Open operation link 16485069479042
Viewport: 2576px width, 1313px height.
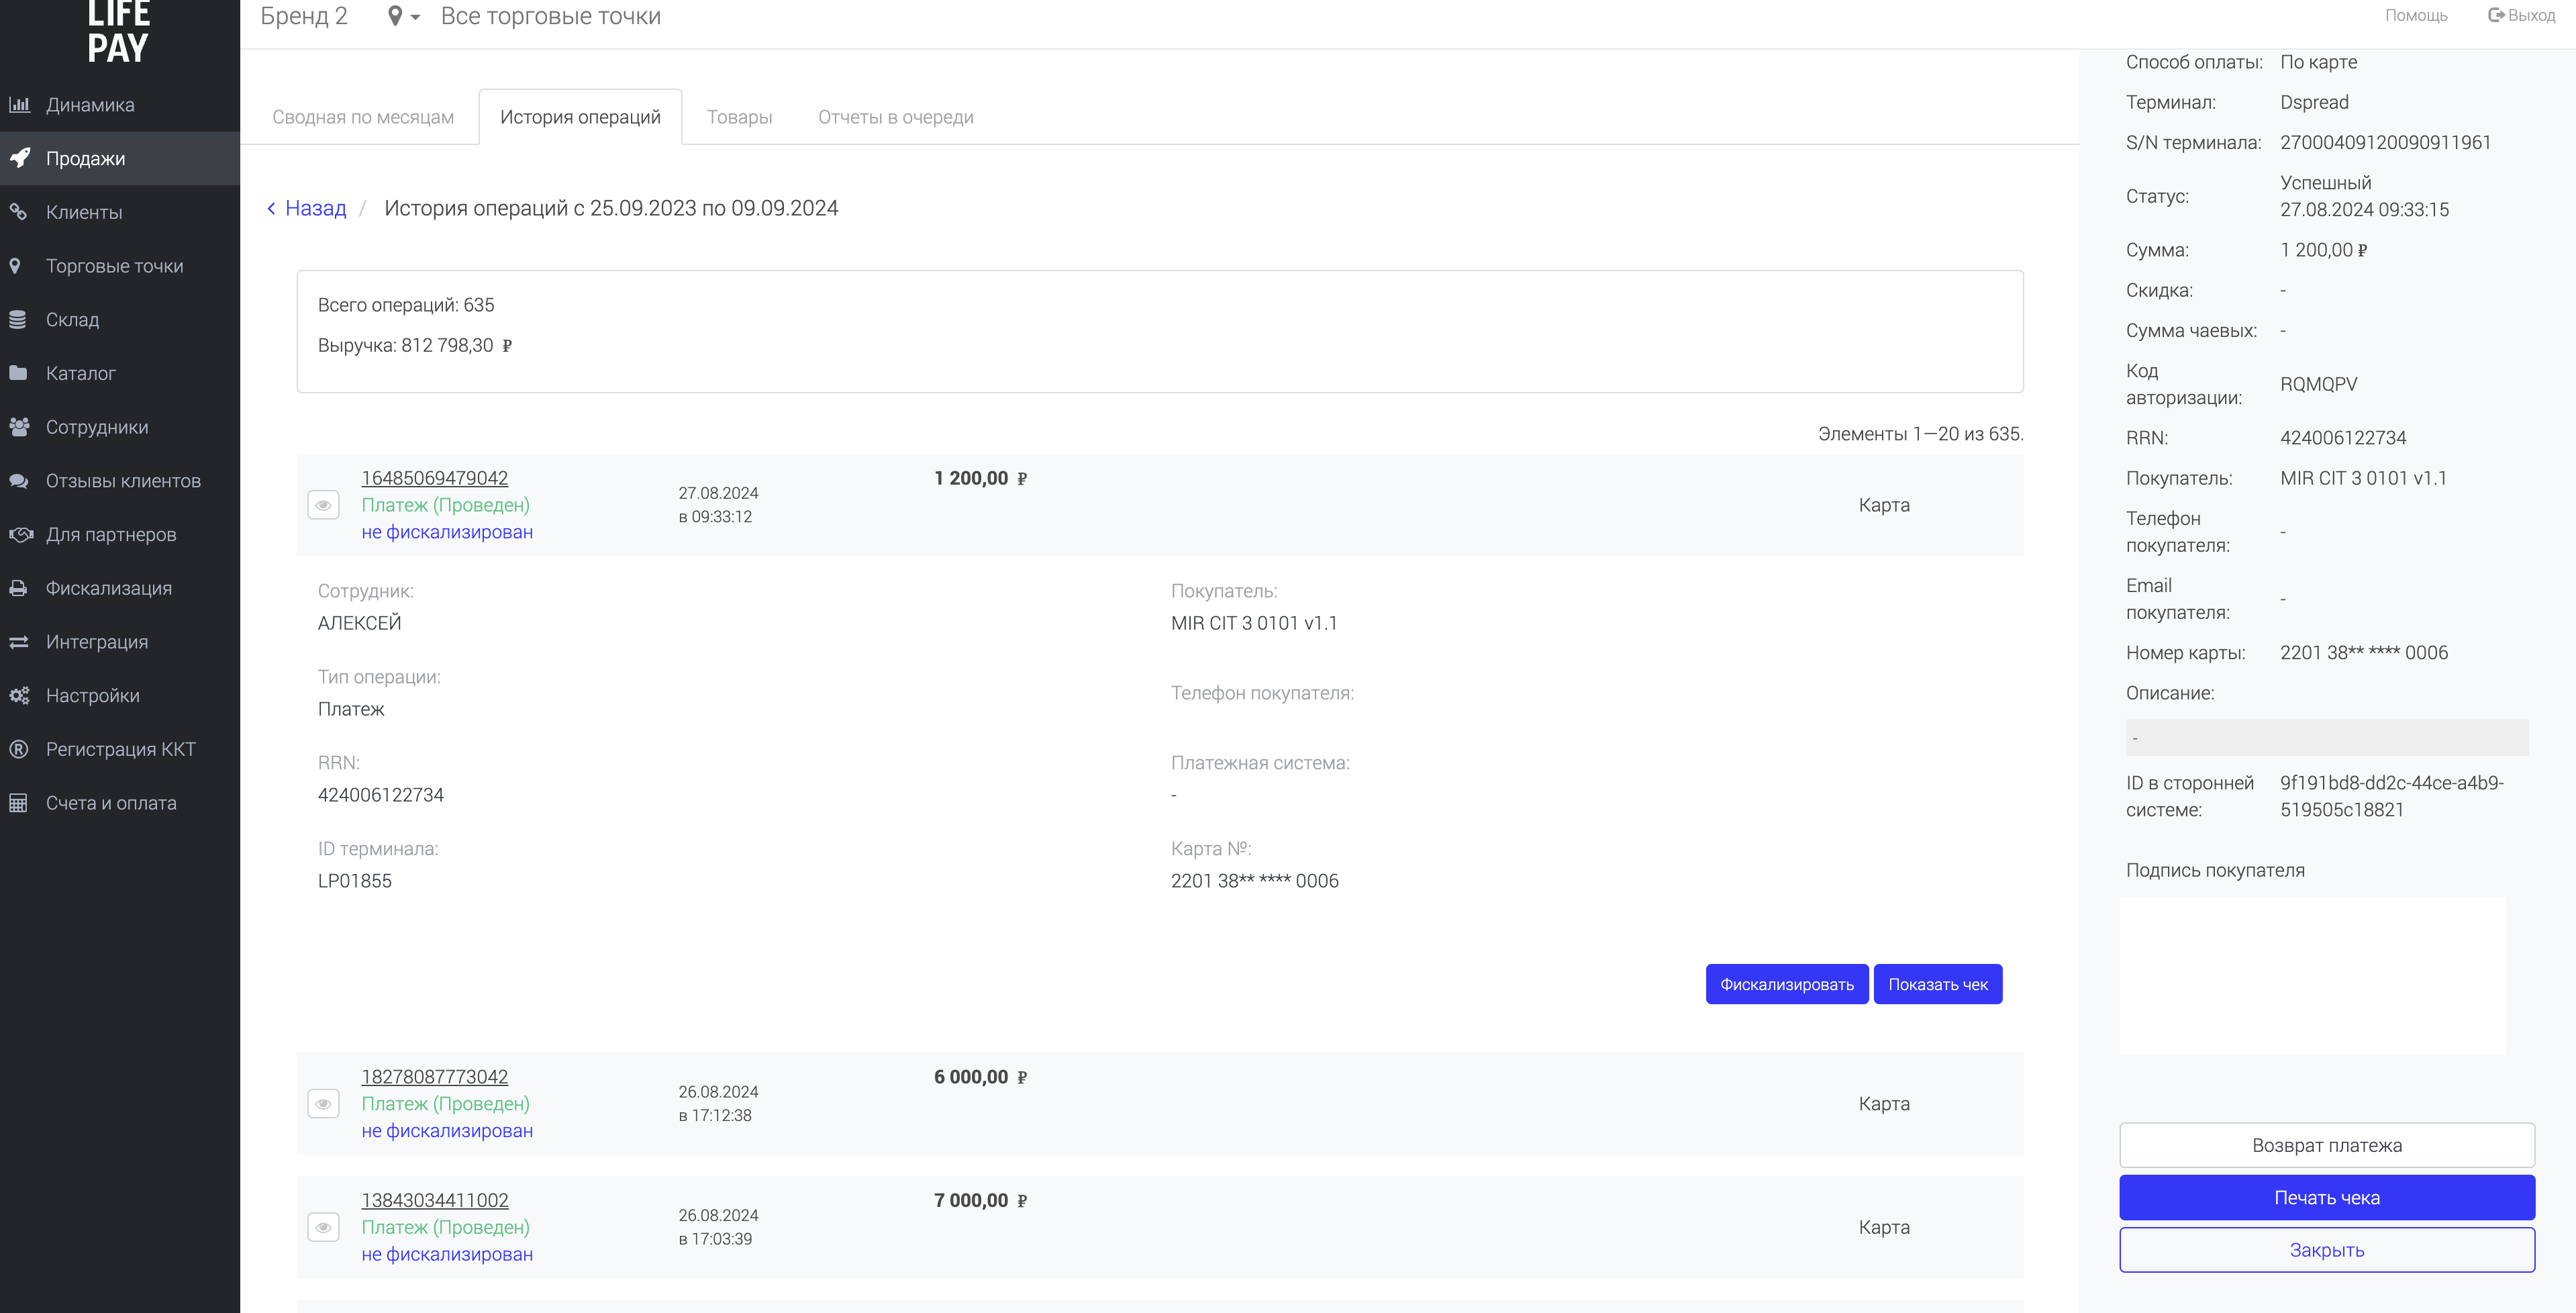pos(434,478)
